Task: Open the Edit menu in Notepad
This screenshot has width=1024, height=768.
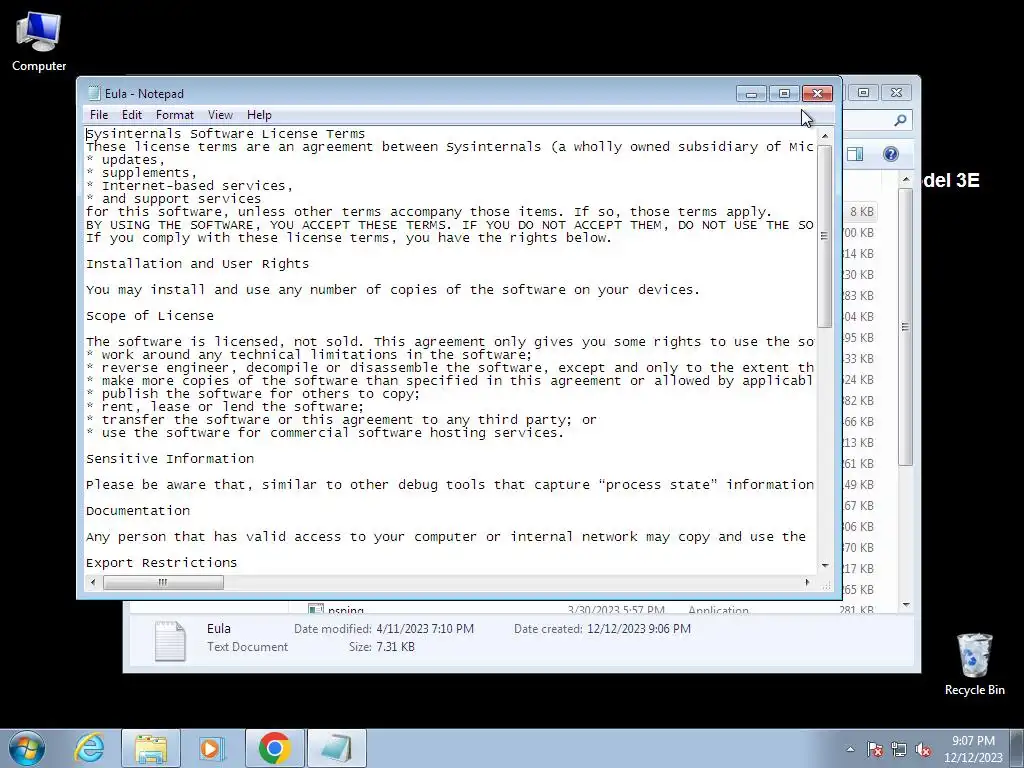Action: tap(131, 115)
